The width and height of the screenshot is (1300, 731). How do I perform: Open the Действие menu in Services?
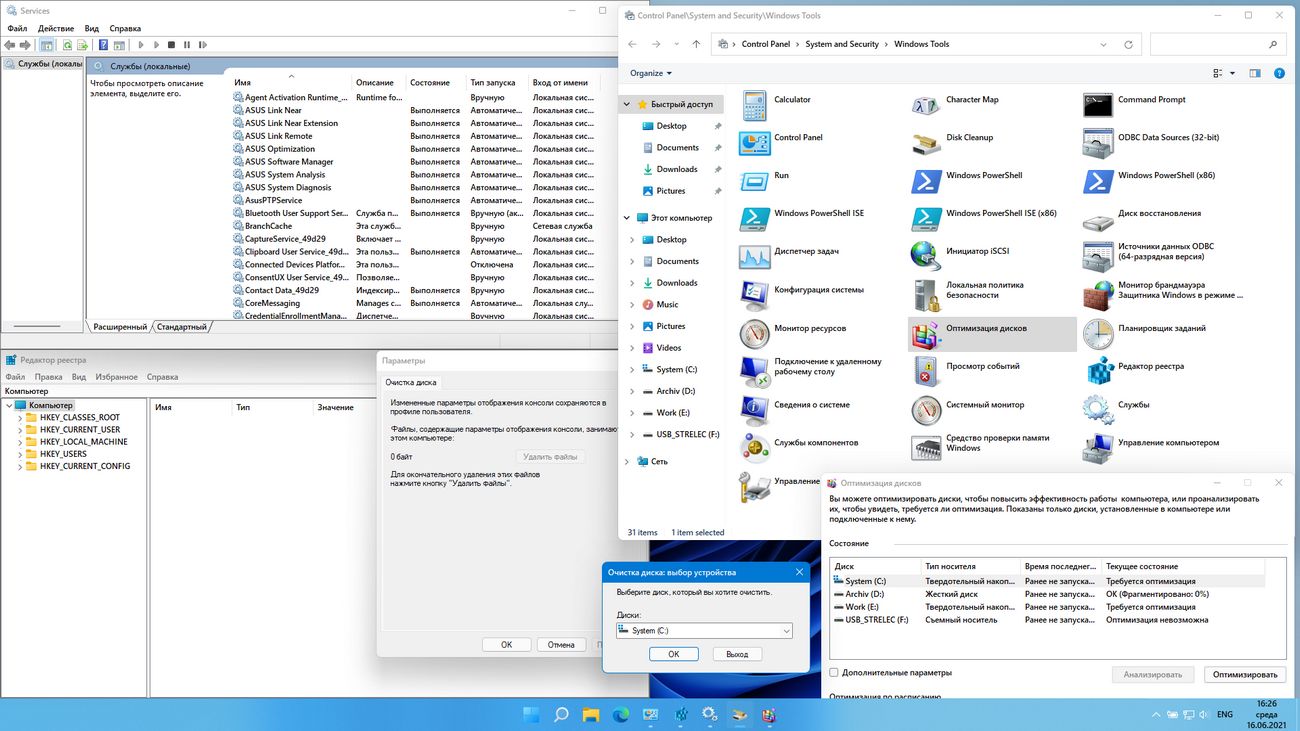tap(56, 29)
